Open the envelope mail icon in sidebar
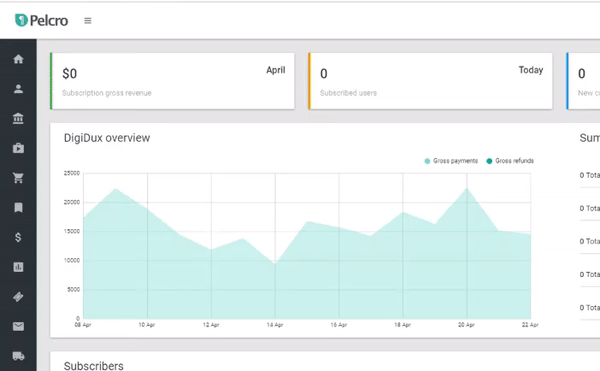The height and width of the screenshot is (371, 600). click(x=18, y=326)
